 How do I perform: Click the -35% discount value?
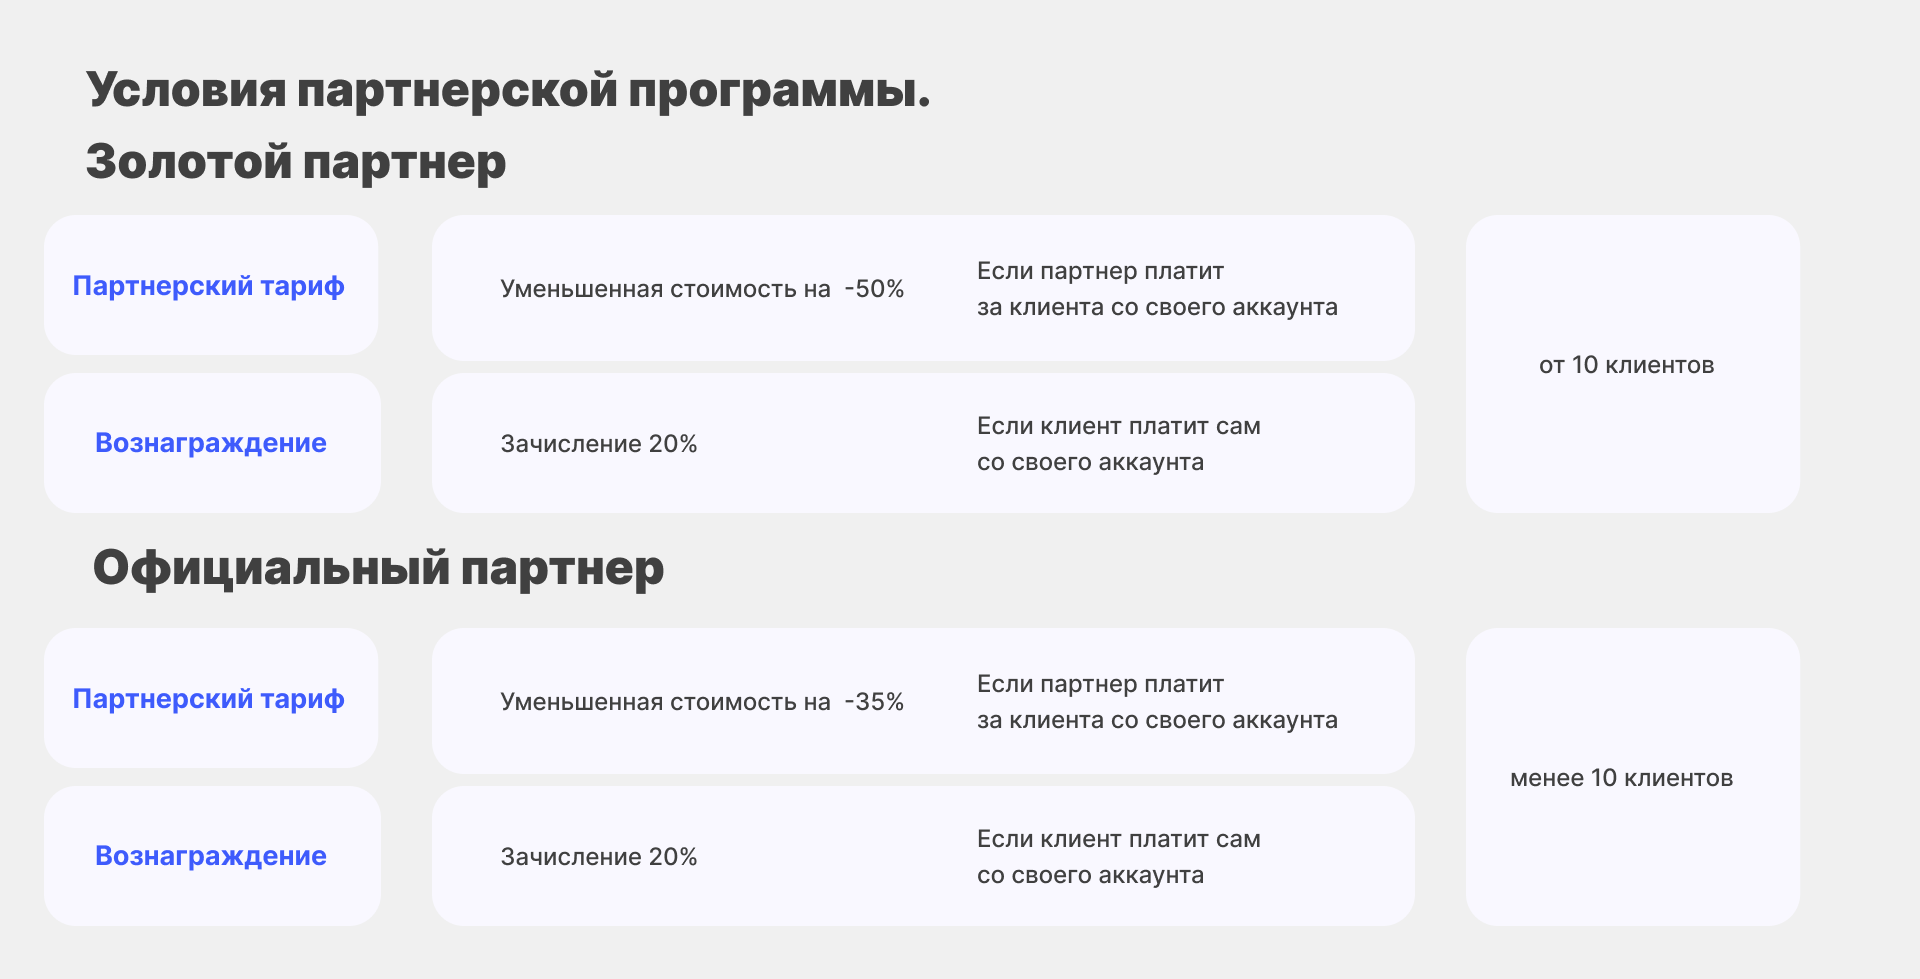(874, 702)
